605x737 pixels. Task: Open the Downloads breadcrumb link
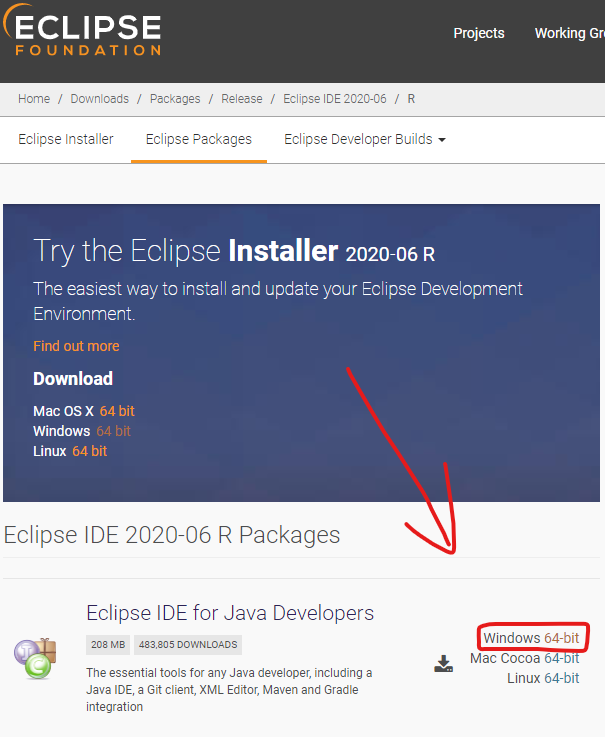(100, 99)
